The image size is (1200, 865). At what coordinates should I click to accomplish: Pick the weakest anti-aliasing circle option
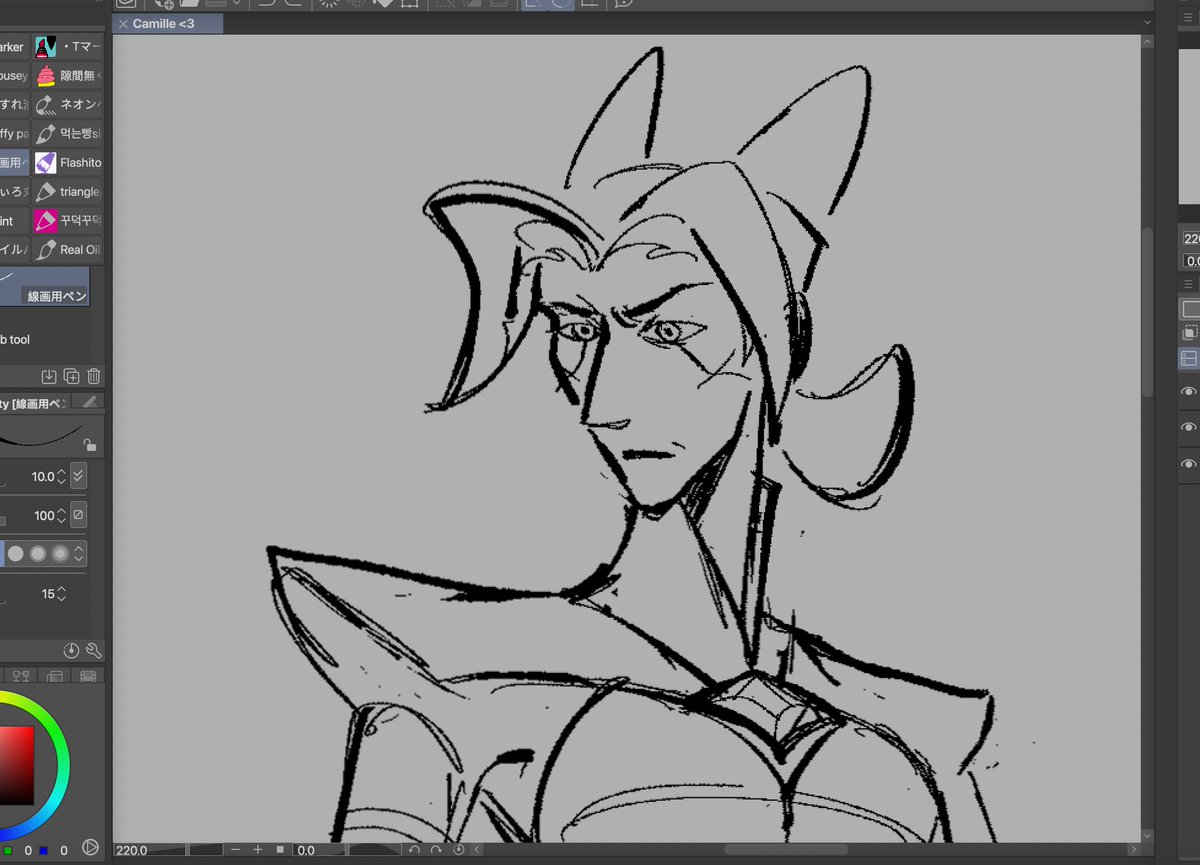tap(16, 553)
